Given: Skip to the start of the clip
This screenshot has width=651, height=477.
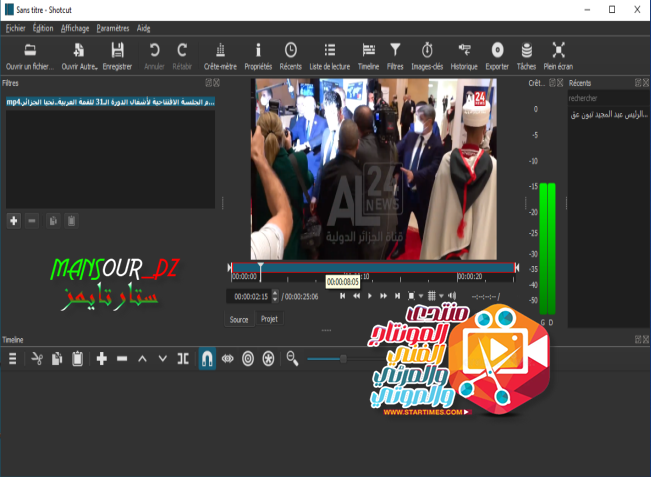Looking at the screenshot, I should [343, 296].
